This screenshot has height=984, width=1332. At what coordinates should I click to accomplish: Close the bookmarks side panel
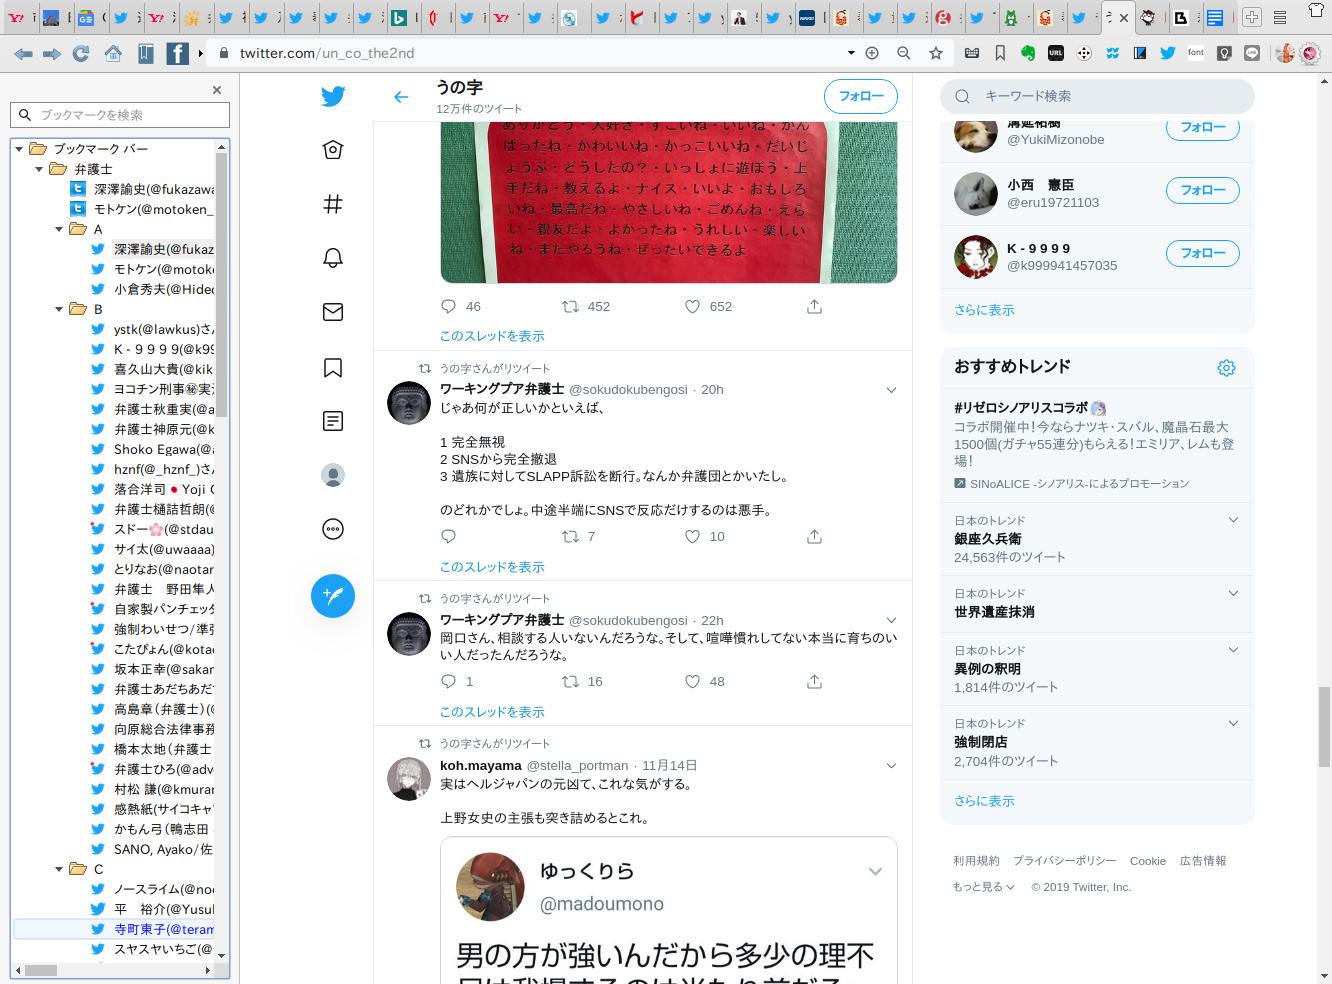(x=217, y=90)
